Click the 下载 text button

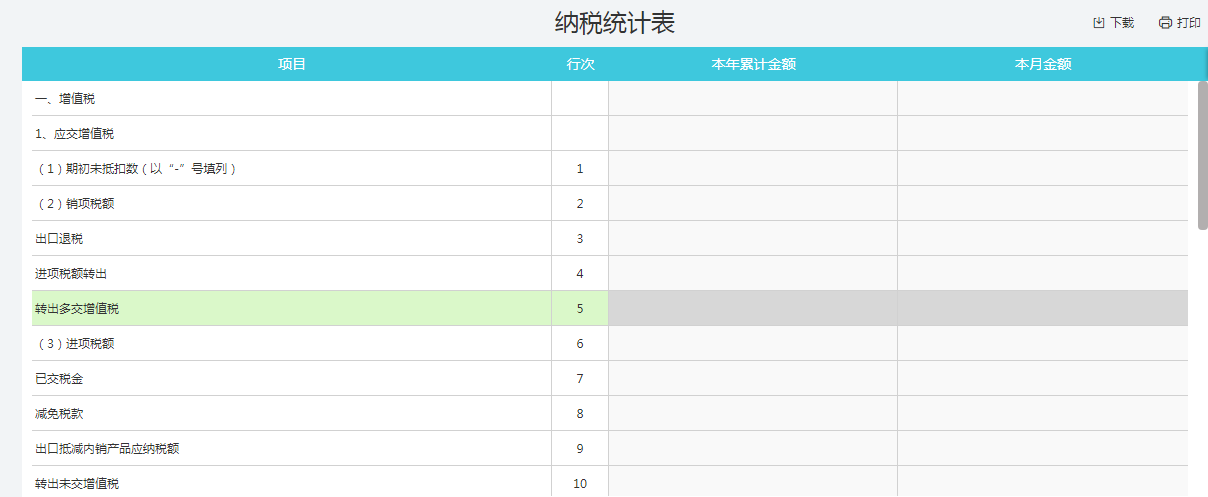click(x=1122, y=23)
